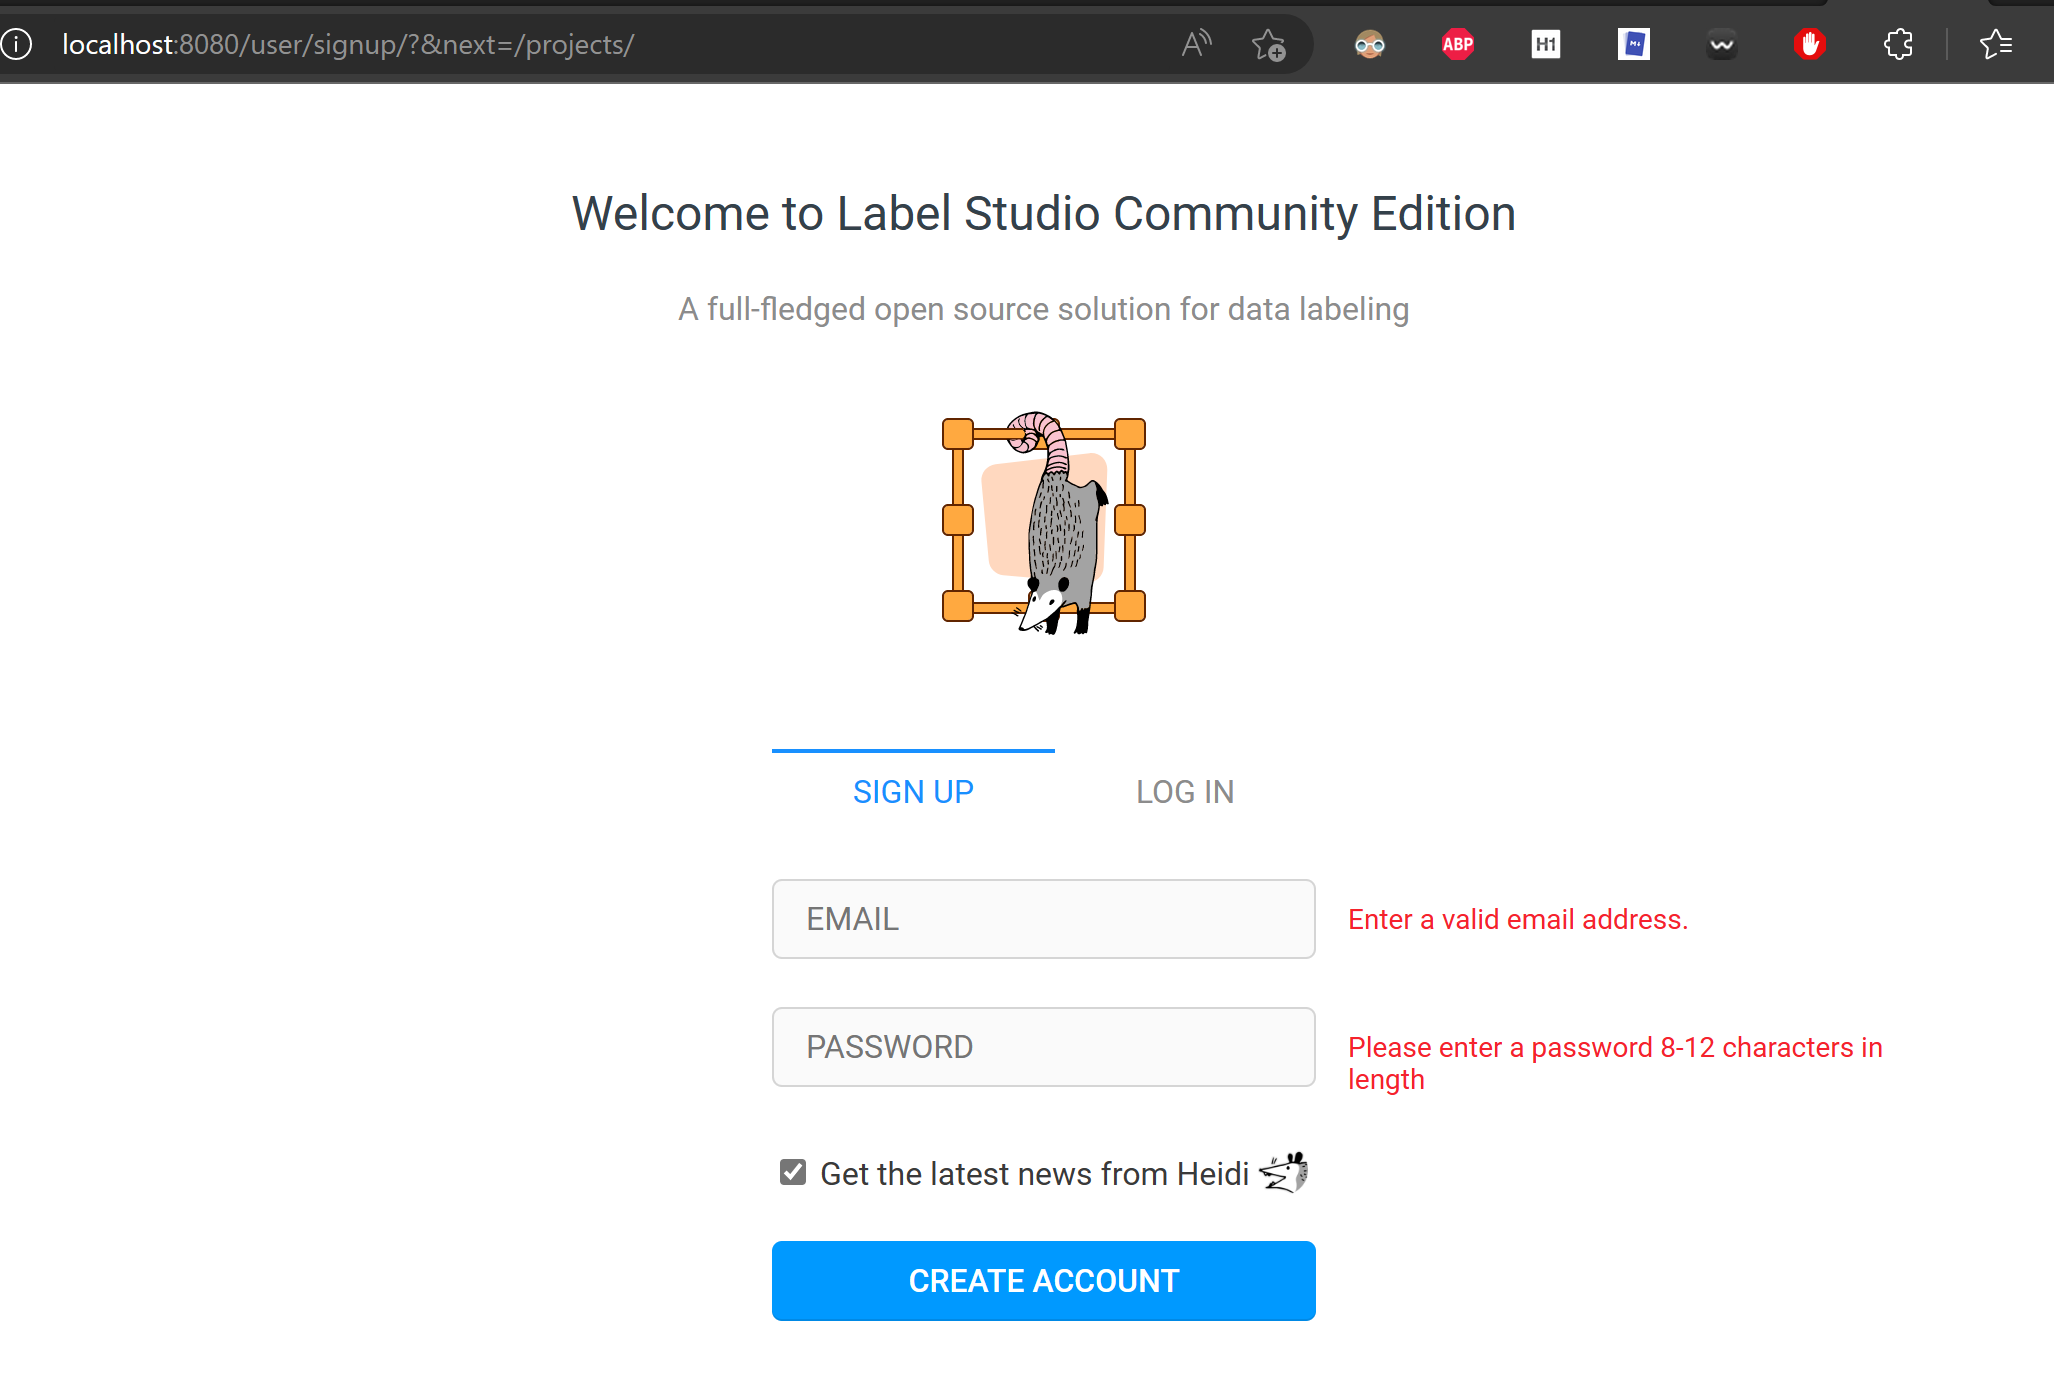This screenshot has height=1376, width=2054.
Task: Open the glasses-face extension icon
Action: tap(1370, 44)
